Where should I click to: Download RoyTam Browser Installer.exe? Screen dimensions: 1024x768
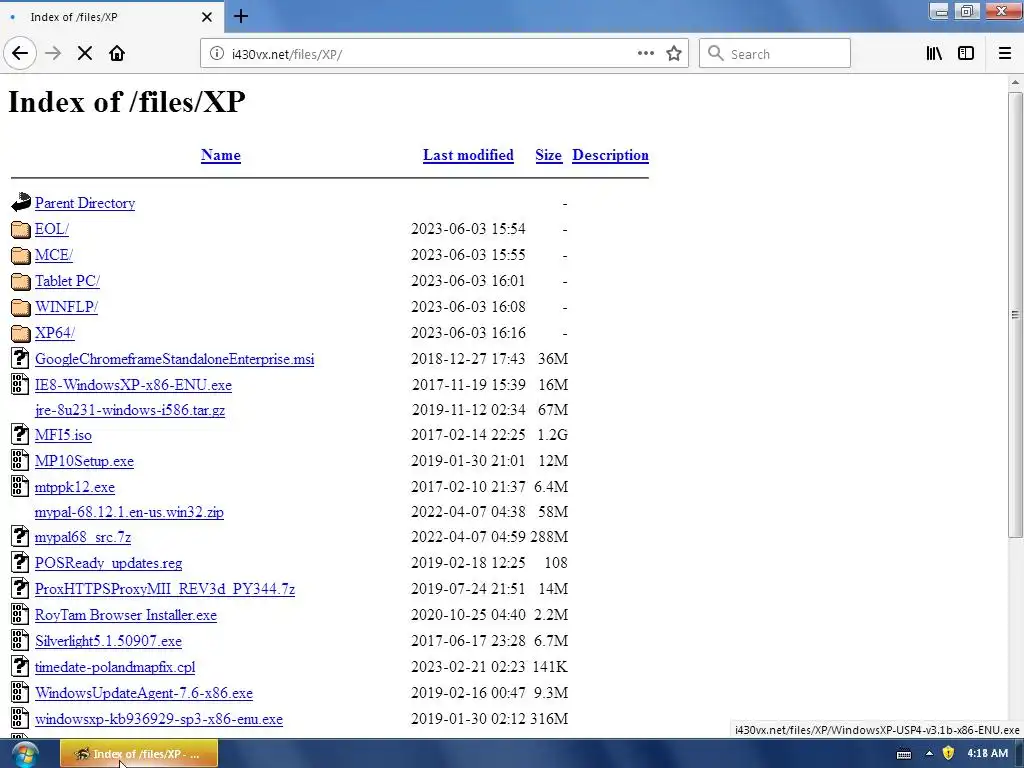point(125,615)
